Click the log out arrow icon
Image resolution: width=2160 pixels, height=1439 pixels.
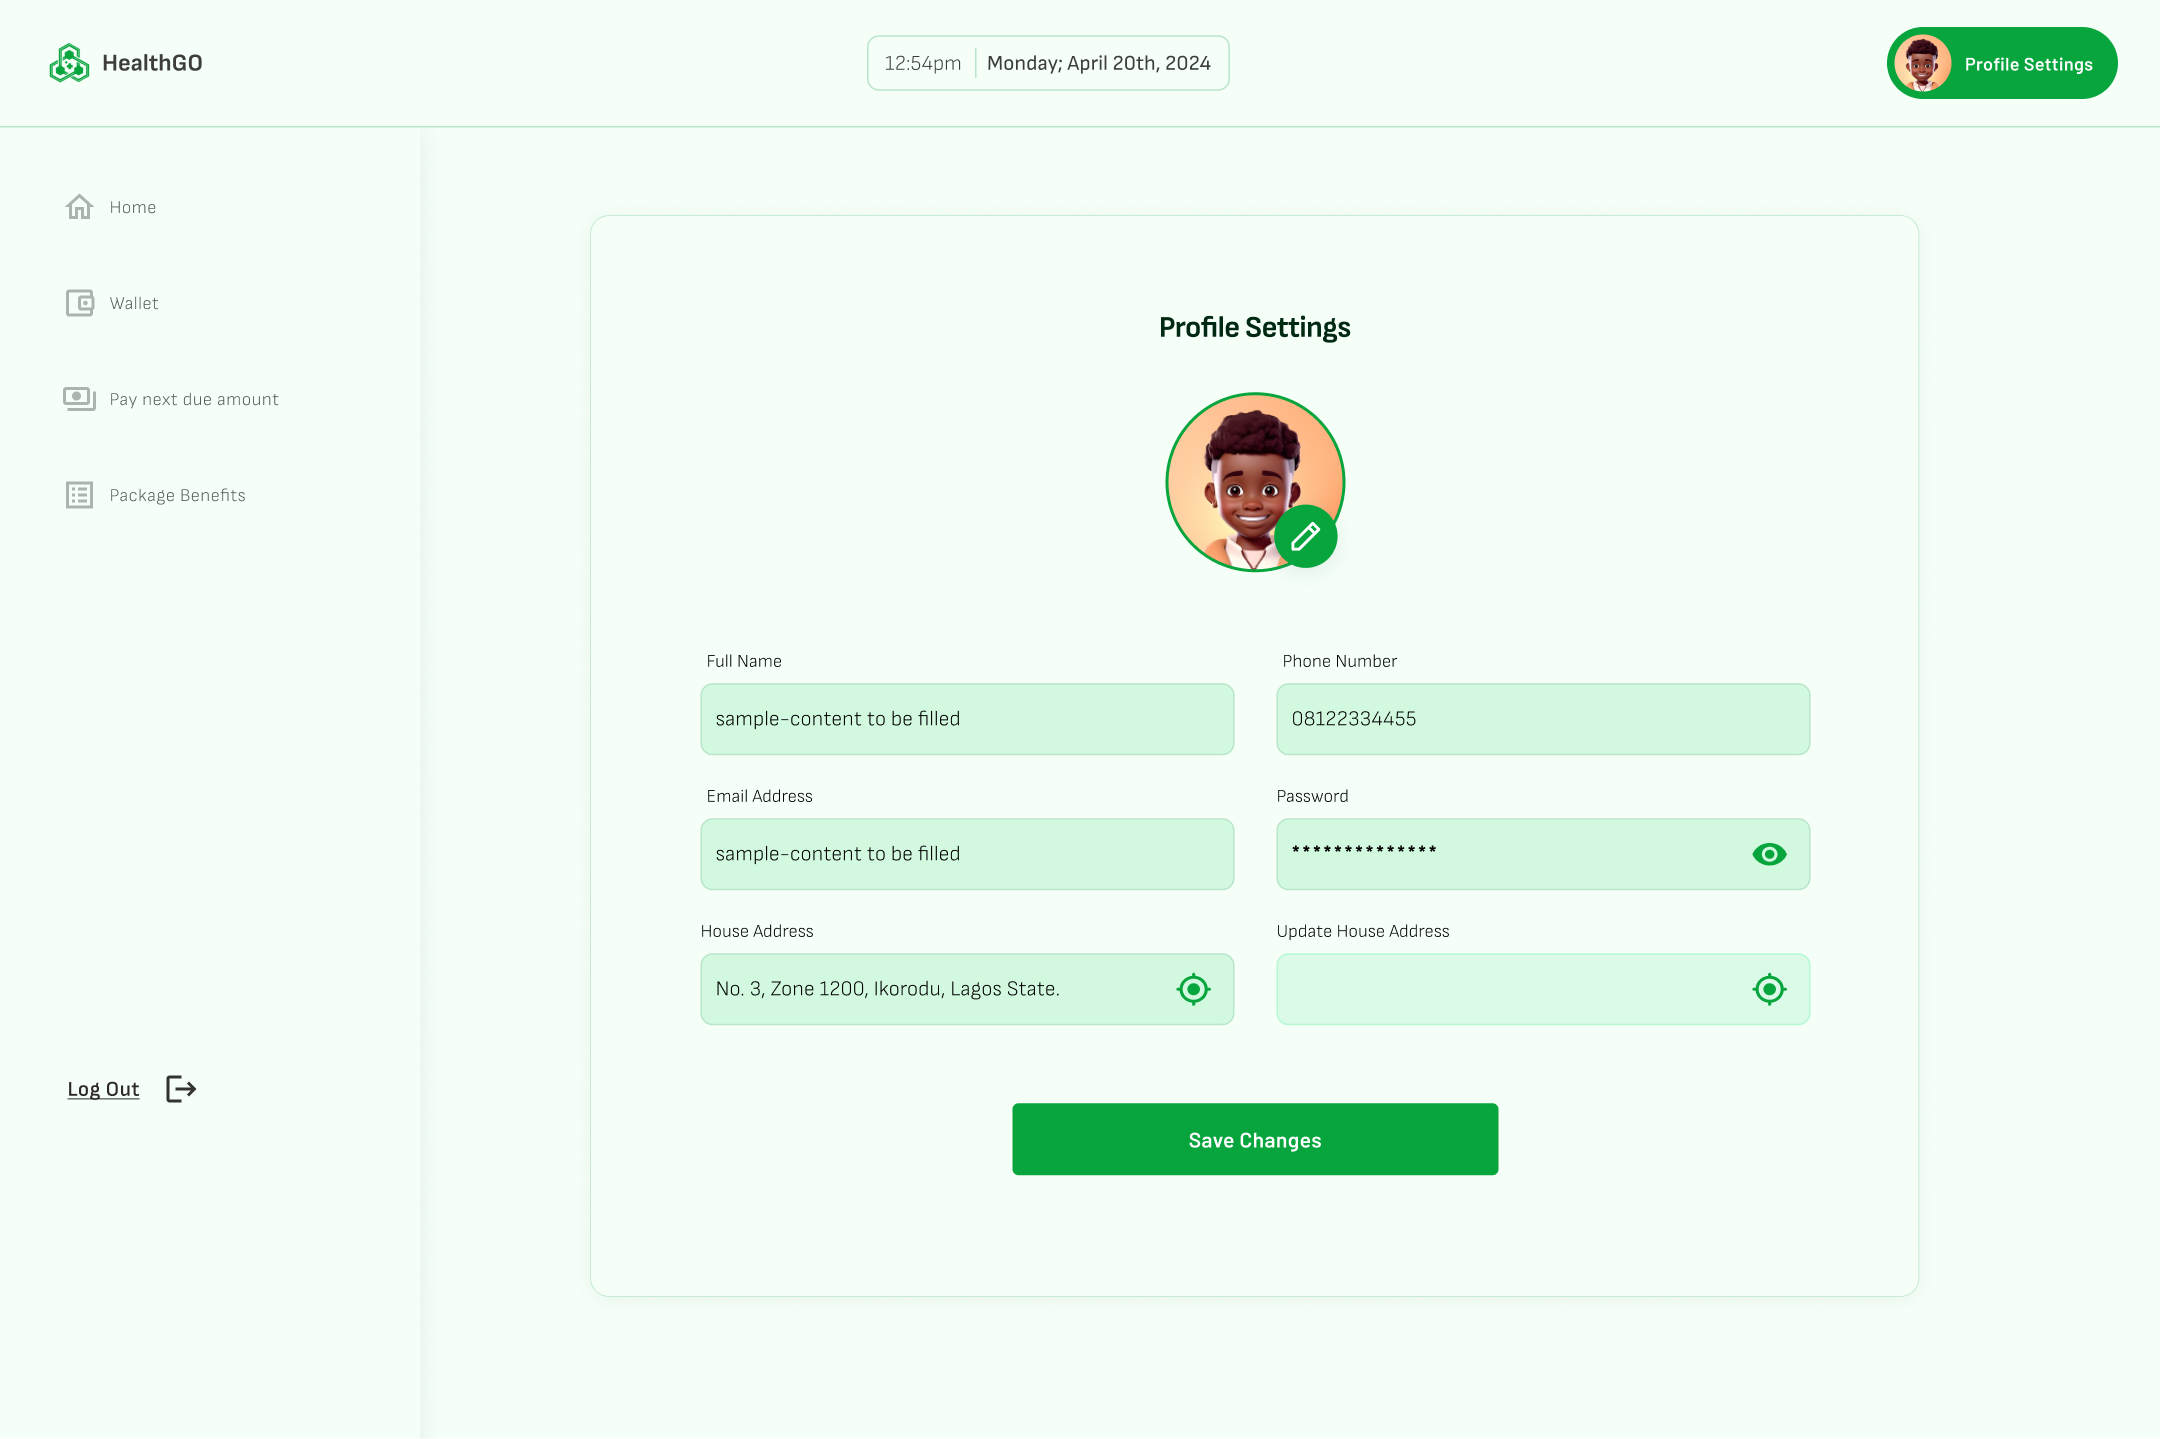pos(181,1089)
